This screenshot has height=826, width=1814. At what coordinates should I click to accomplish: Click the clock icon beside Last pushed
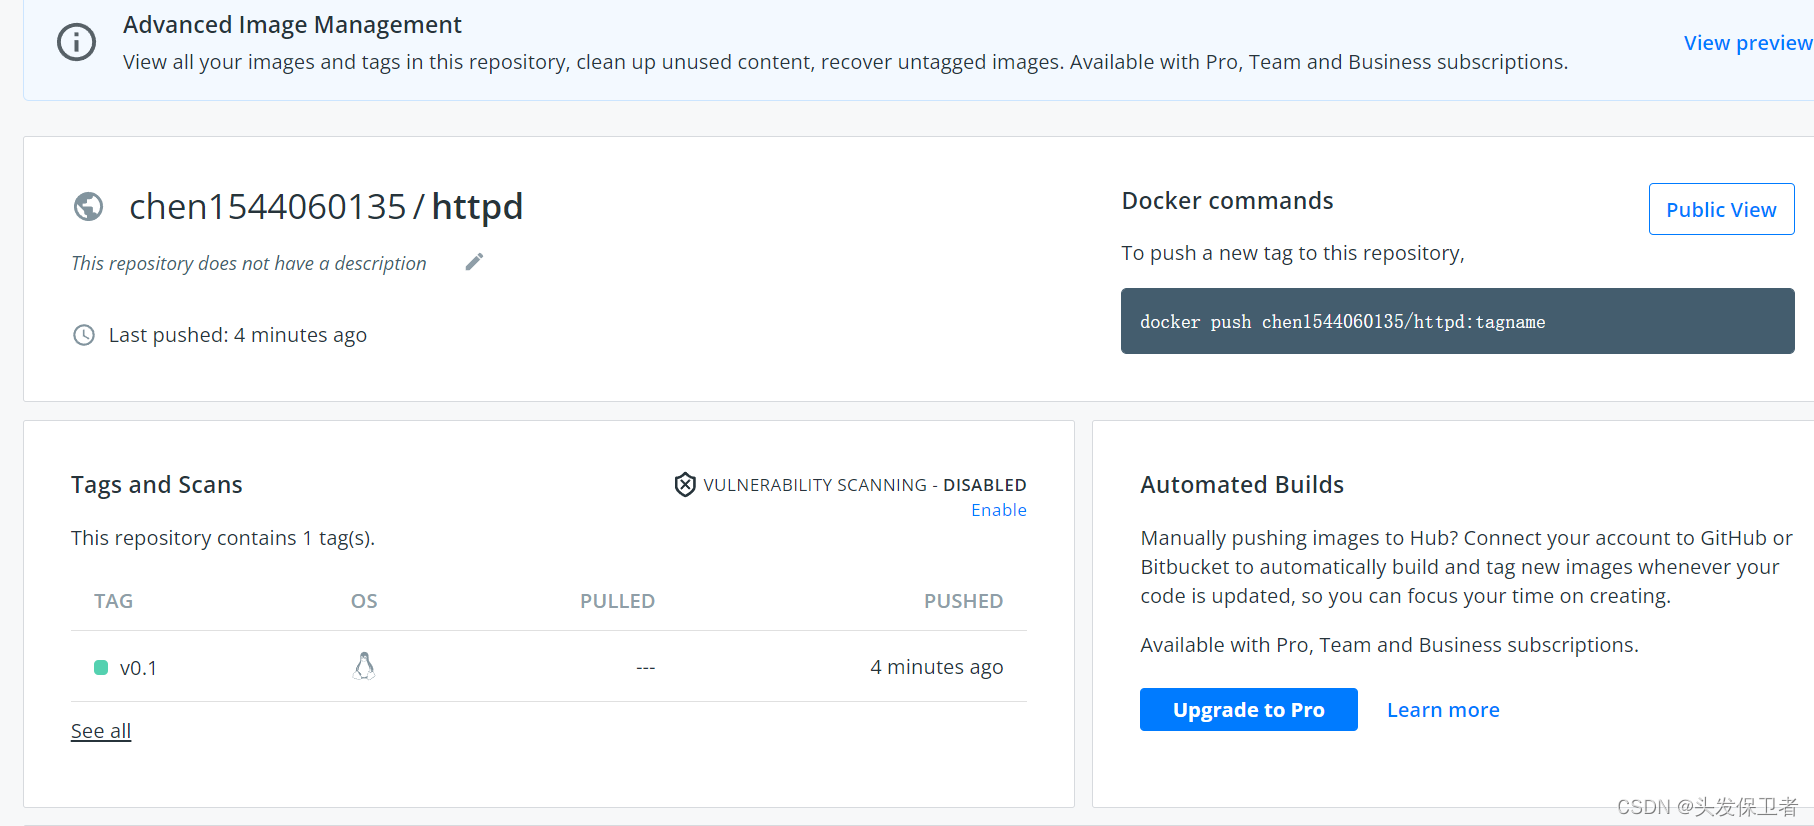coord(84,335)
